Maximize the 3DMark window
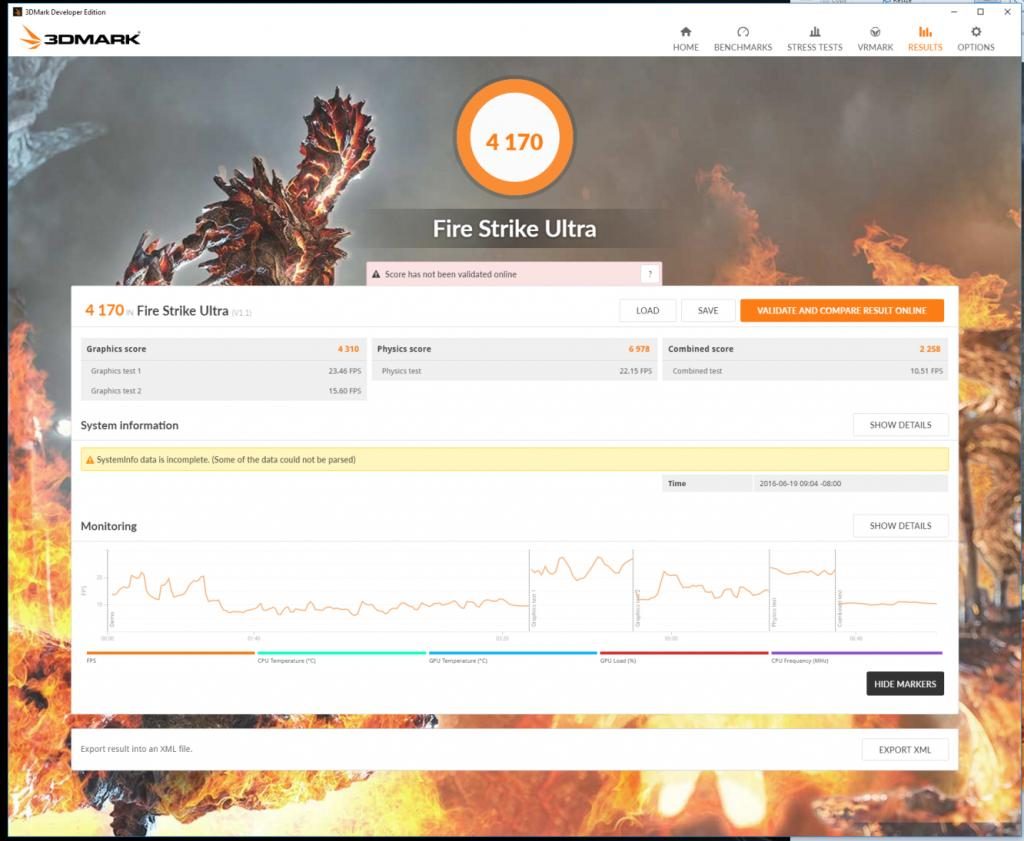The width and height of the screenshot is (1024, 841). click(x=980, y=12)
